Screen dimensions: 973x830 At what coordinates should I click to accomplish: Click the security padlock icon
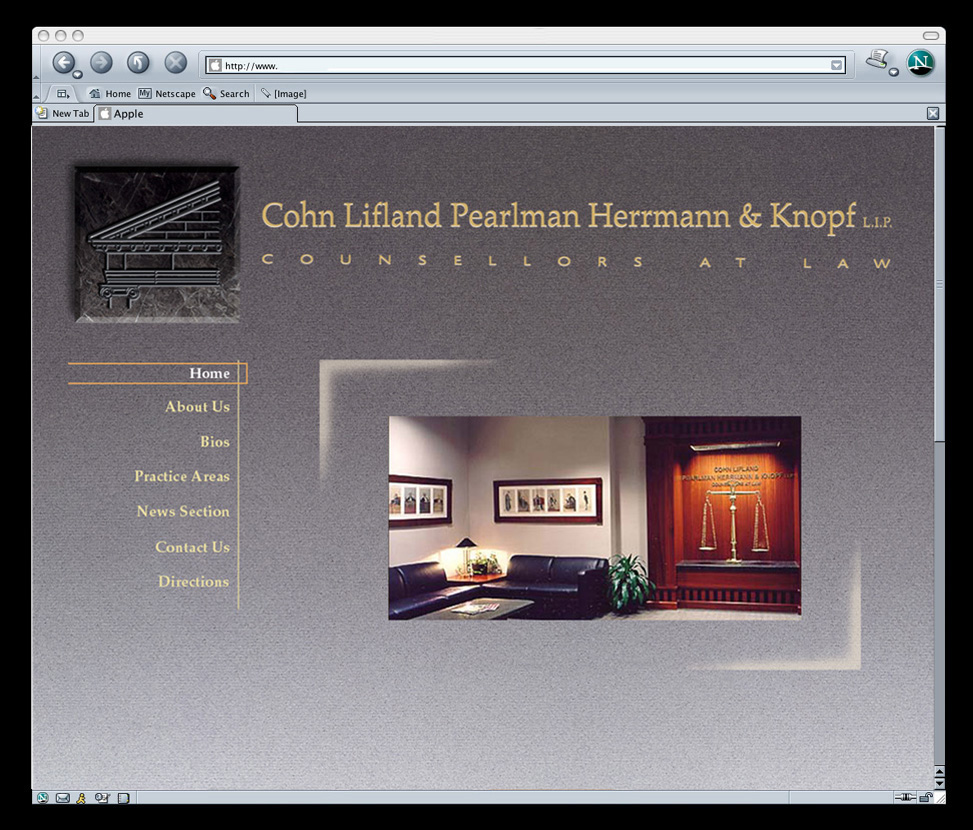925,798
